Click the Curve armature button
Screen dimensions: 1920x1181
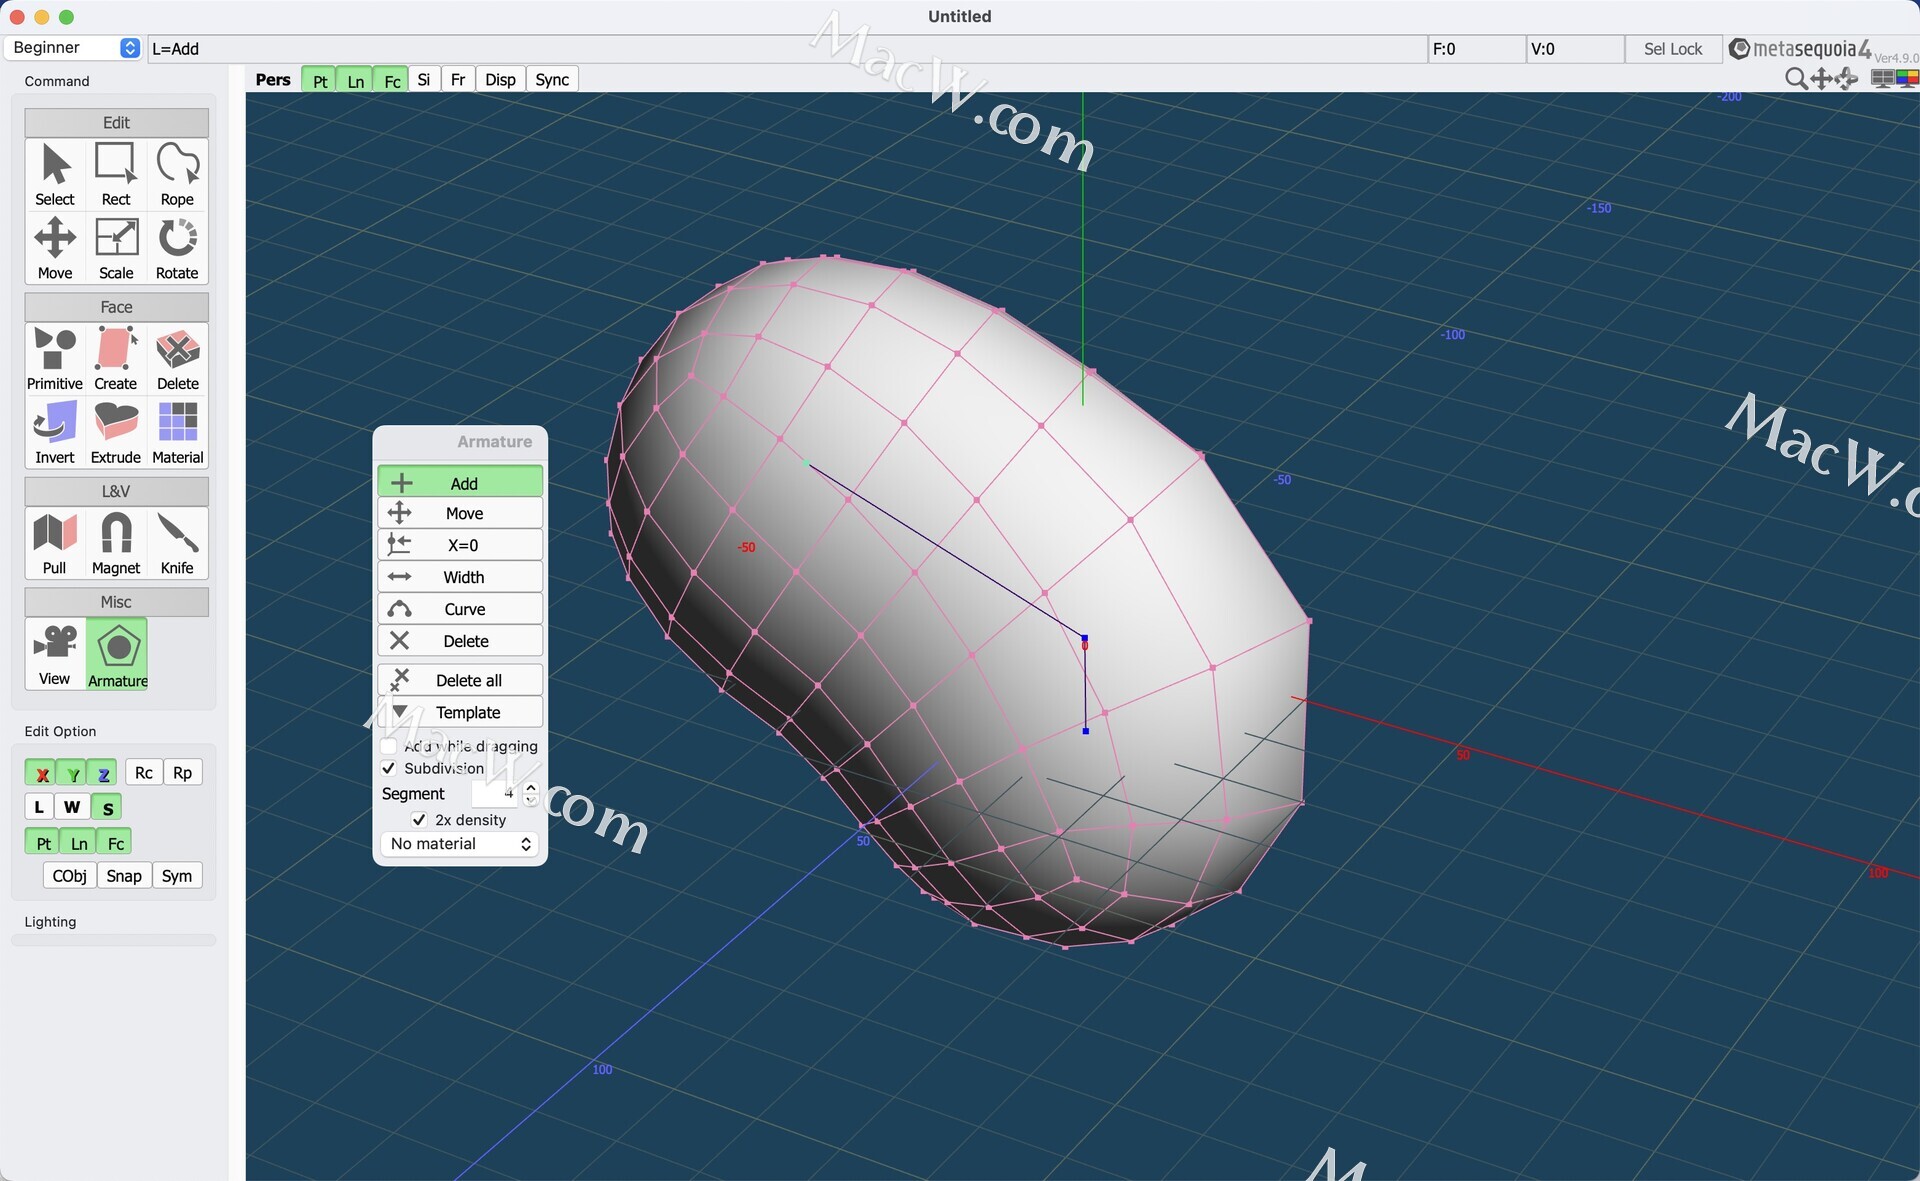(460, 609)
